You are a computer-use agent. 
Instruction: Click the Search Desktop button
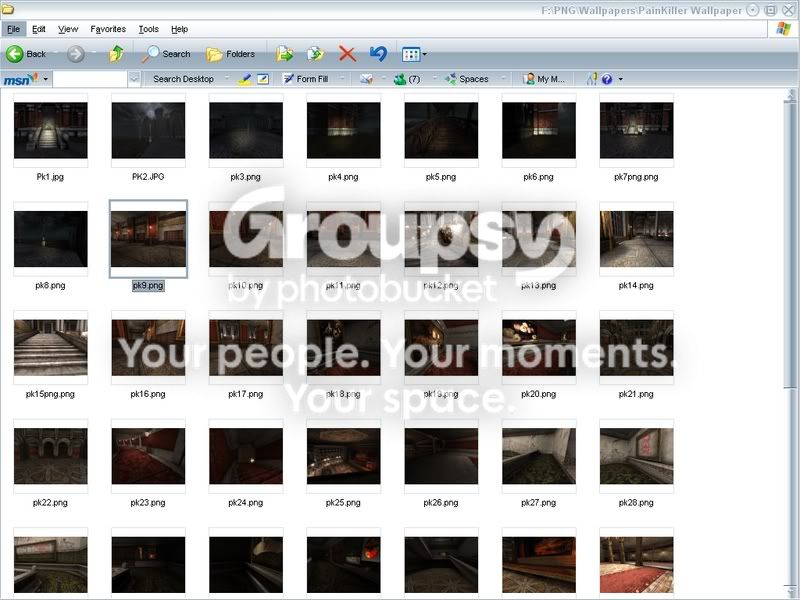[x=183, y=79]
